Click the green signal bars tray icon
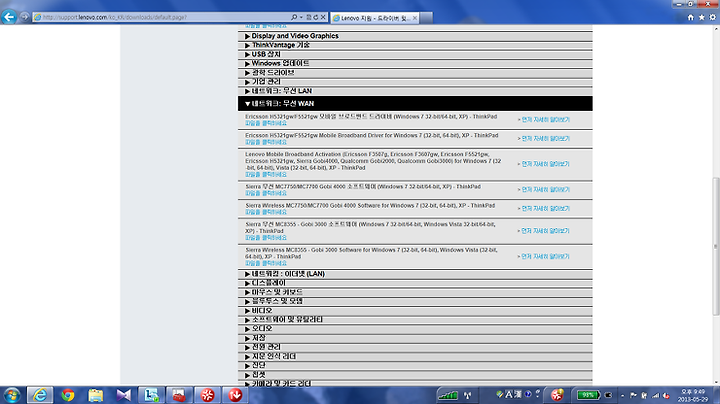Viewport: 720px width, 404px height. point(448,395)
